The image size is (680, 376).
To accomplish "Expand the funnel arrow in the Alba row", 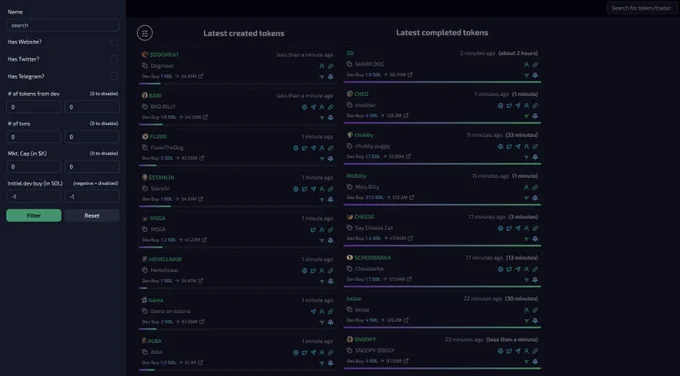I will [x=322, y=363].
